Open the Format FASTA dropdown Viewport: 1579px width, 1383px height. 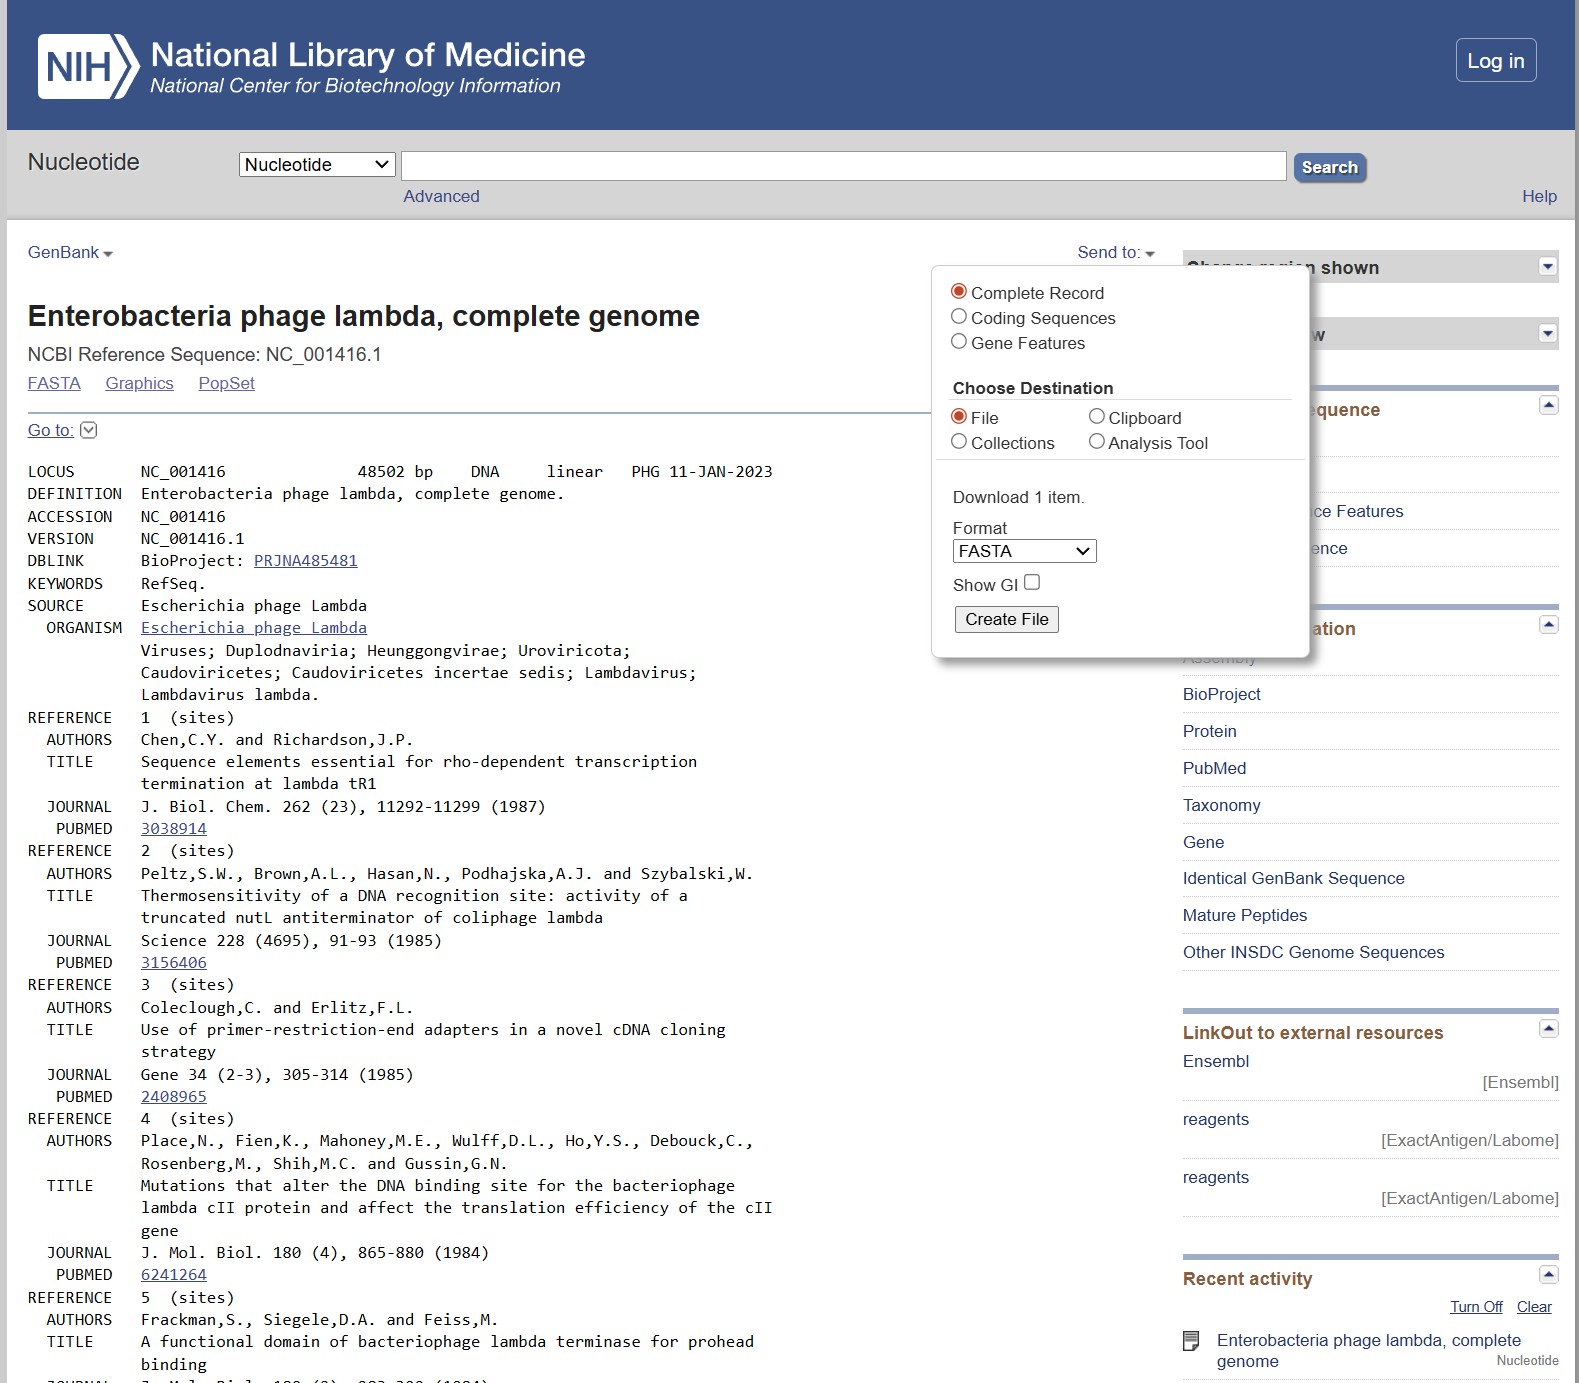click(1025, 551)
